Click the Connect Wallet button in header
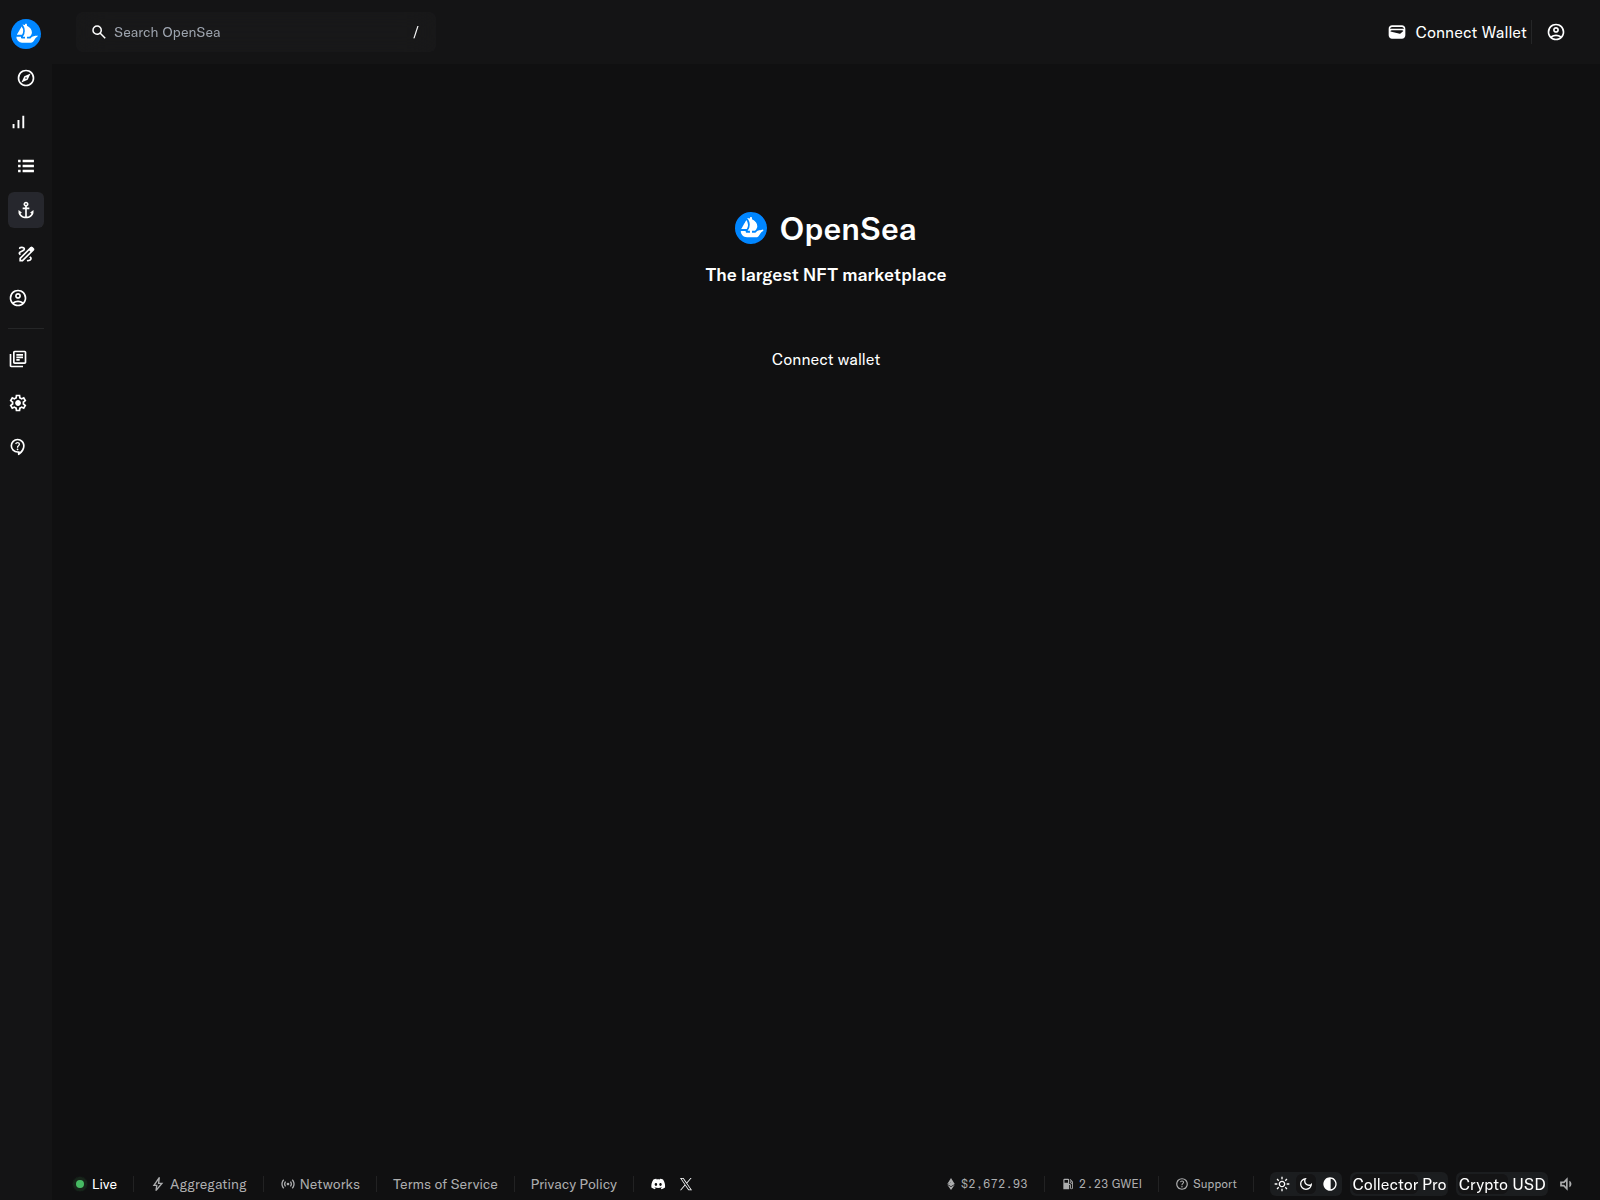The image size is (1600, 1200). [1458, 32]
